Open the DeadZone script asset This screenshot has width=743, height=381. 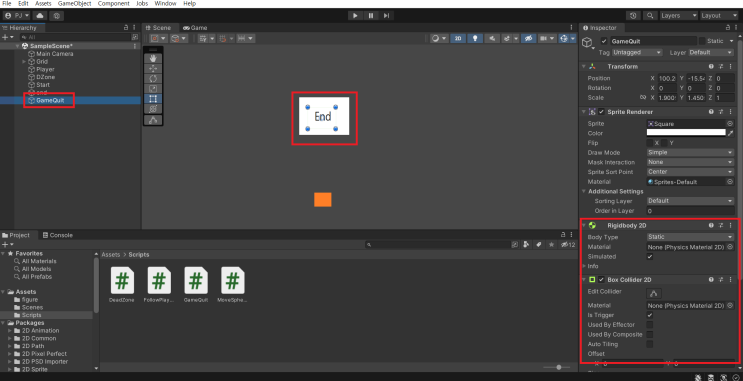pos(122,284)
